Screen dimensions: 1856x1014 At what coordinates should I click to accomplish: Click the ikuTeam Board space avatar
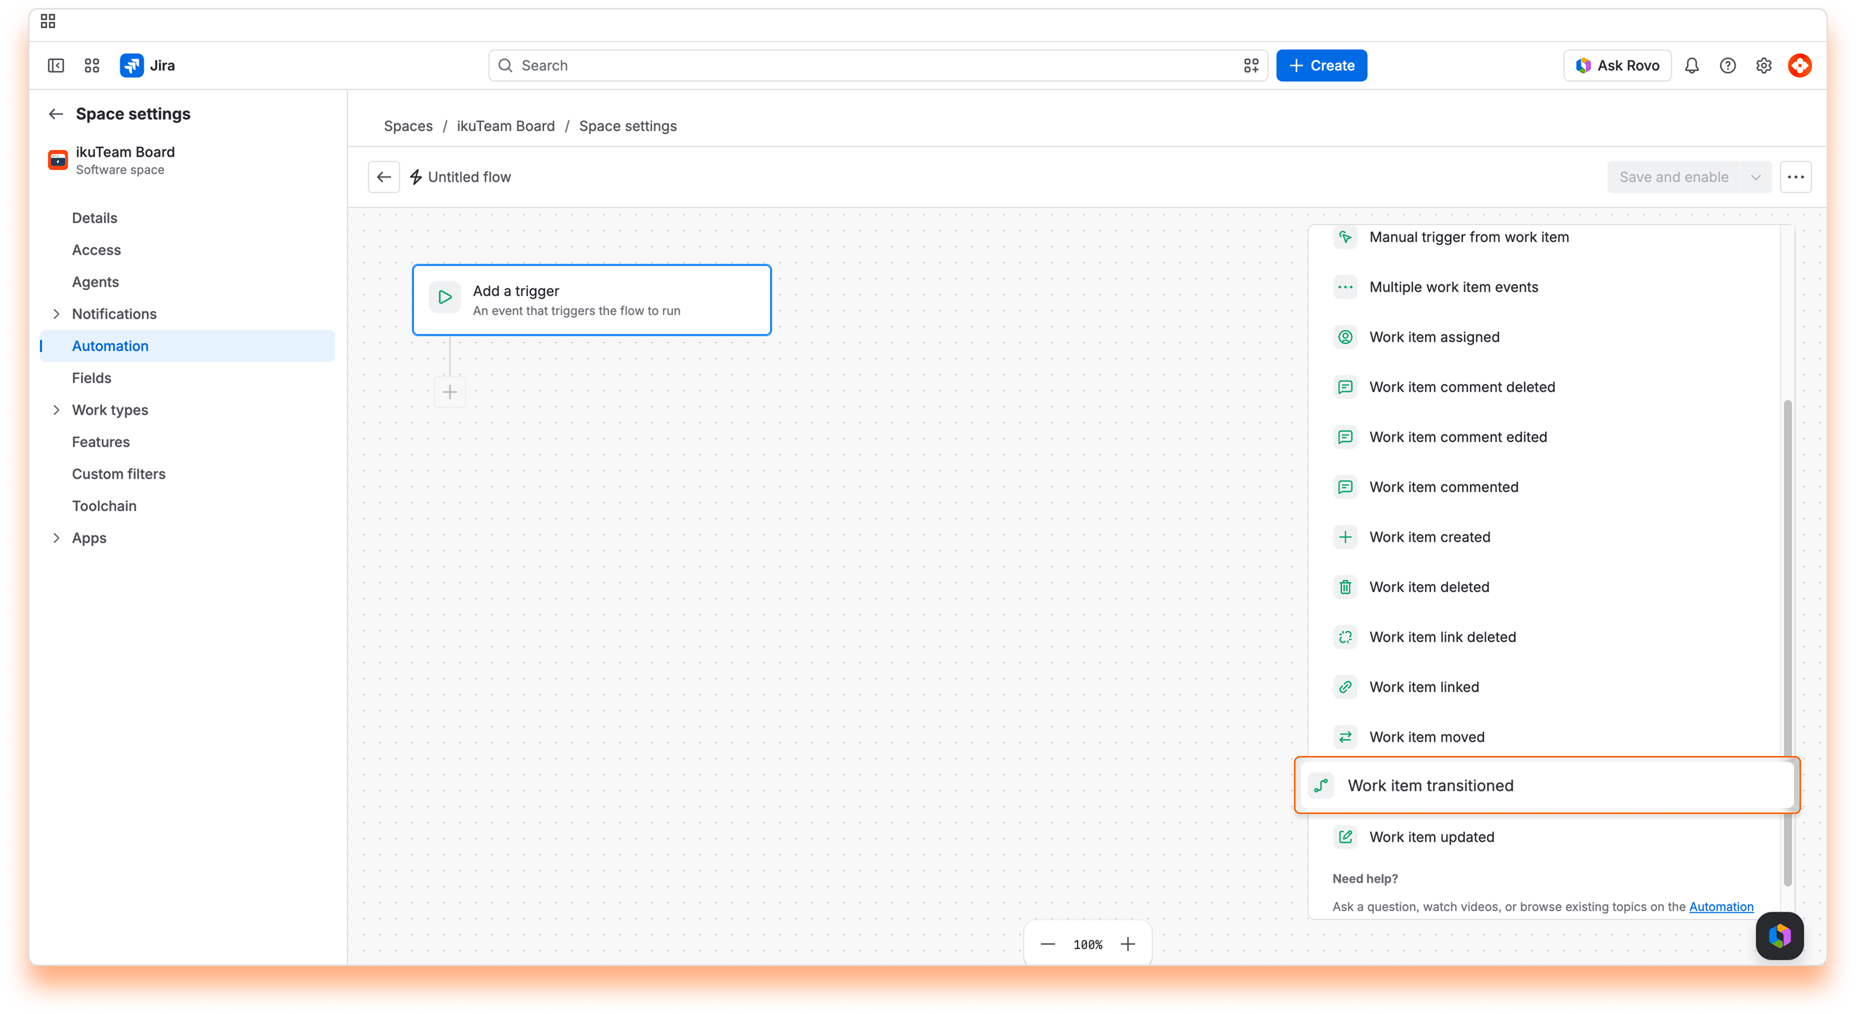58,160
